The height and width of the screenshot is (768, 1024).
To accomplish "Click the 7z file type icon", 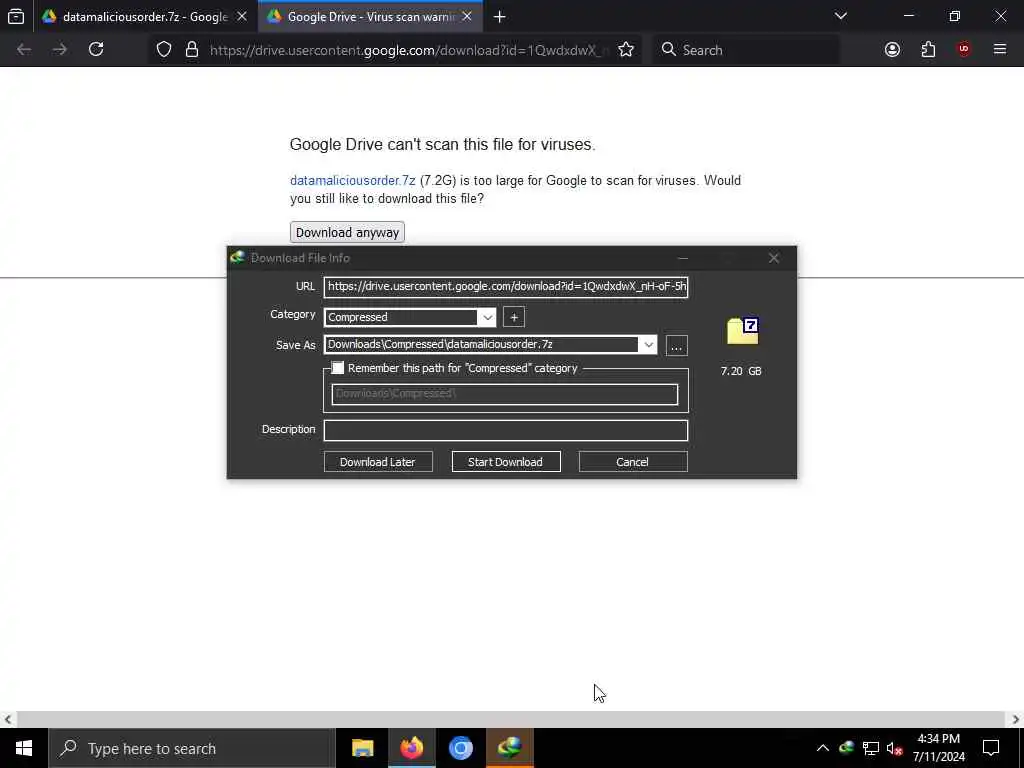I will [x=743, y=331].
